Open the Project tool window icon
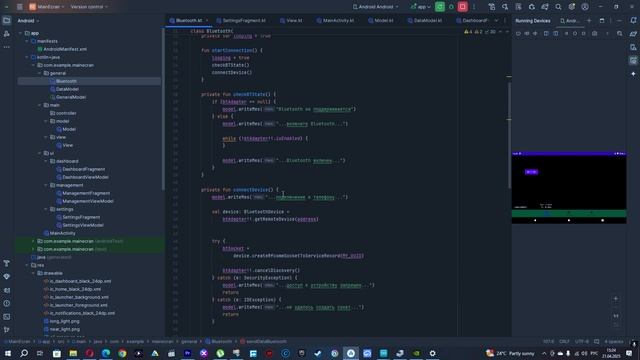The image size is (640, 360). point(7,20)
